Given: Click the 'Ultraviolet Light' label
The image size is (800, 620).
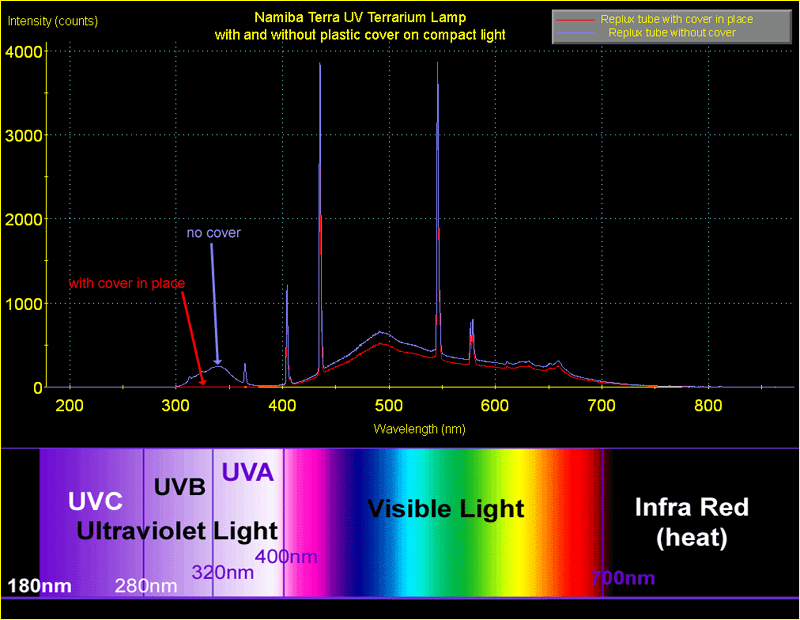Looking at the screenshot, I should [177, 531].
